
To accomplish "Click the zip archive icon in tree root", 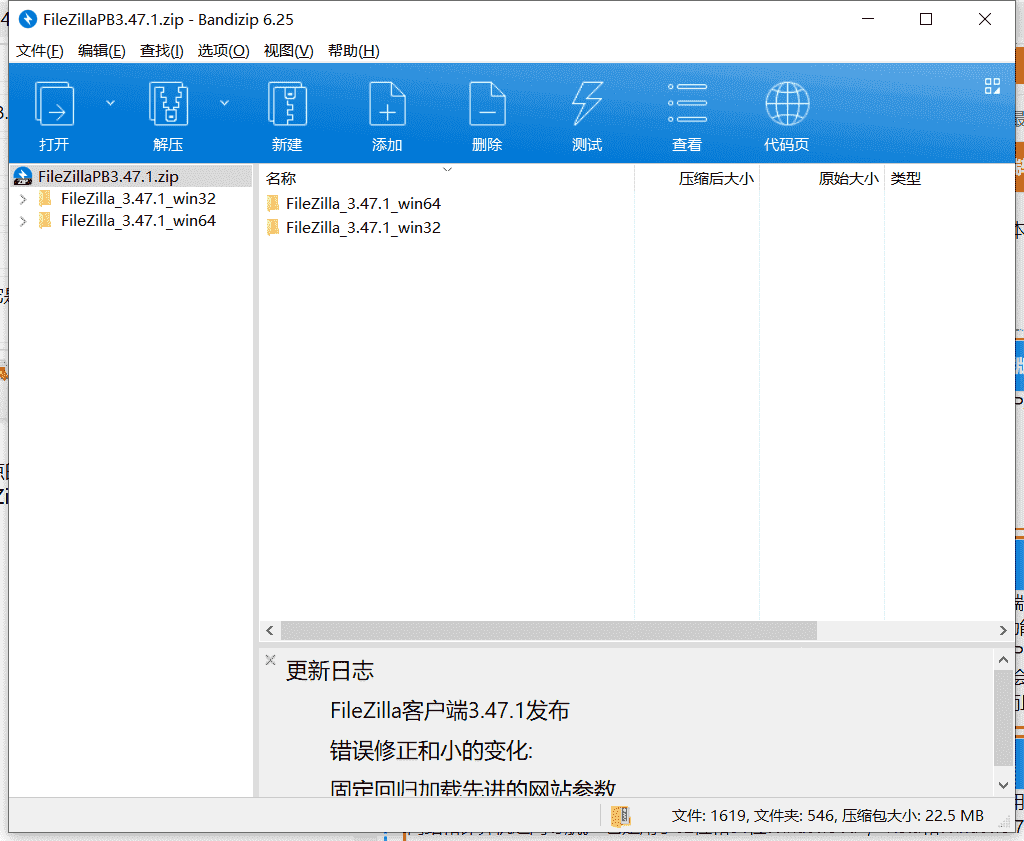I will pos(23,176).
